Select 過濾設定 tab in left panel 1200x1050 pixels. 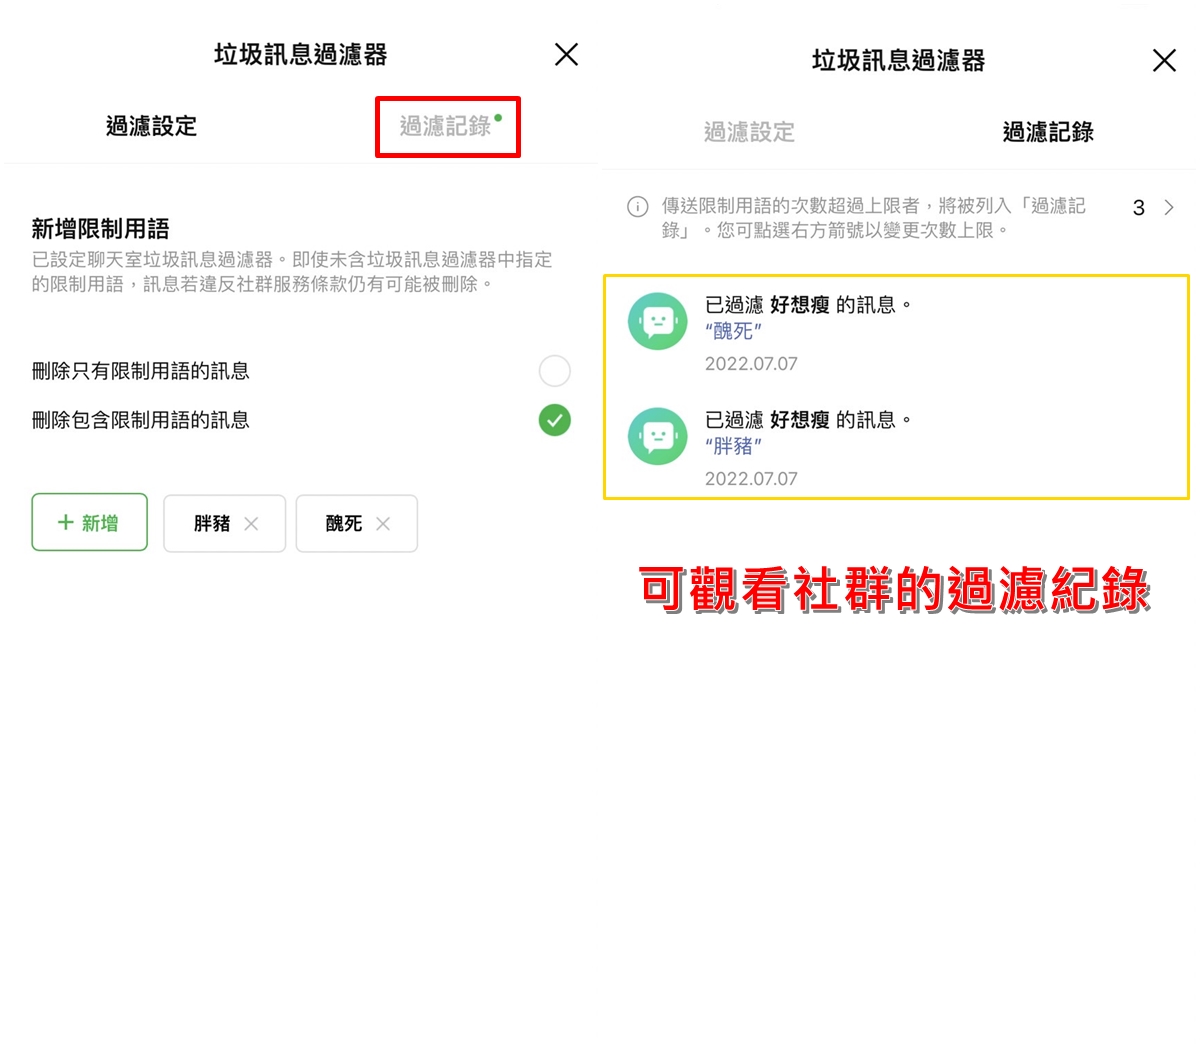pyautogui.click(x=151, y=126)
